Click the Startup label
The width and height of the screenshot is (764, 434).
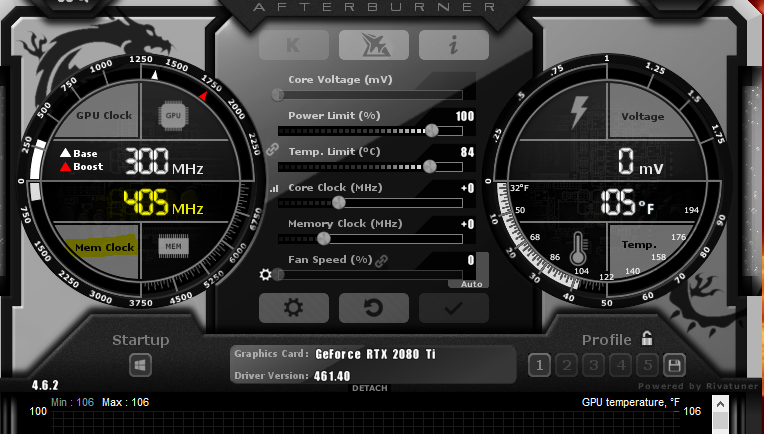[x=140, y=340]
